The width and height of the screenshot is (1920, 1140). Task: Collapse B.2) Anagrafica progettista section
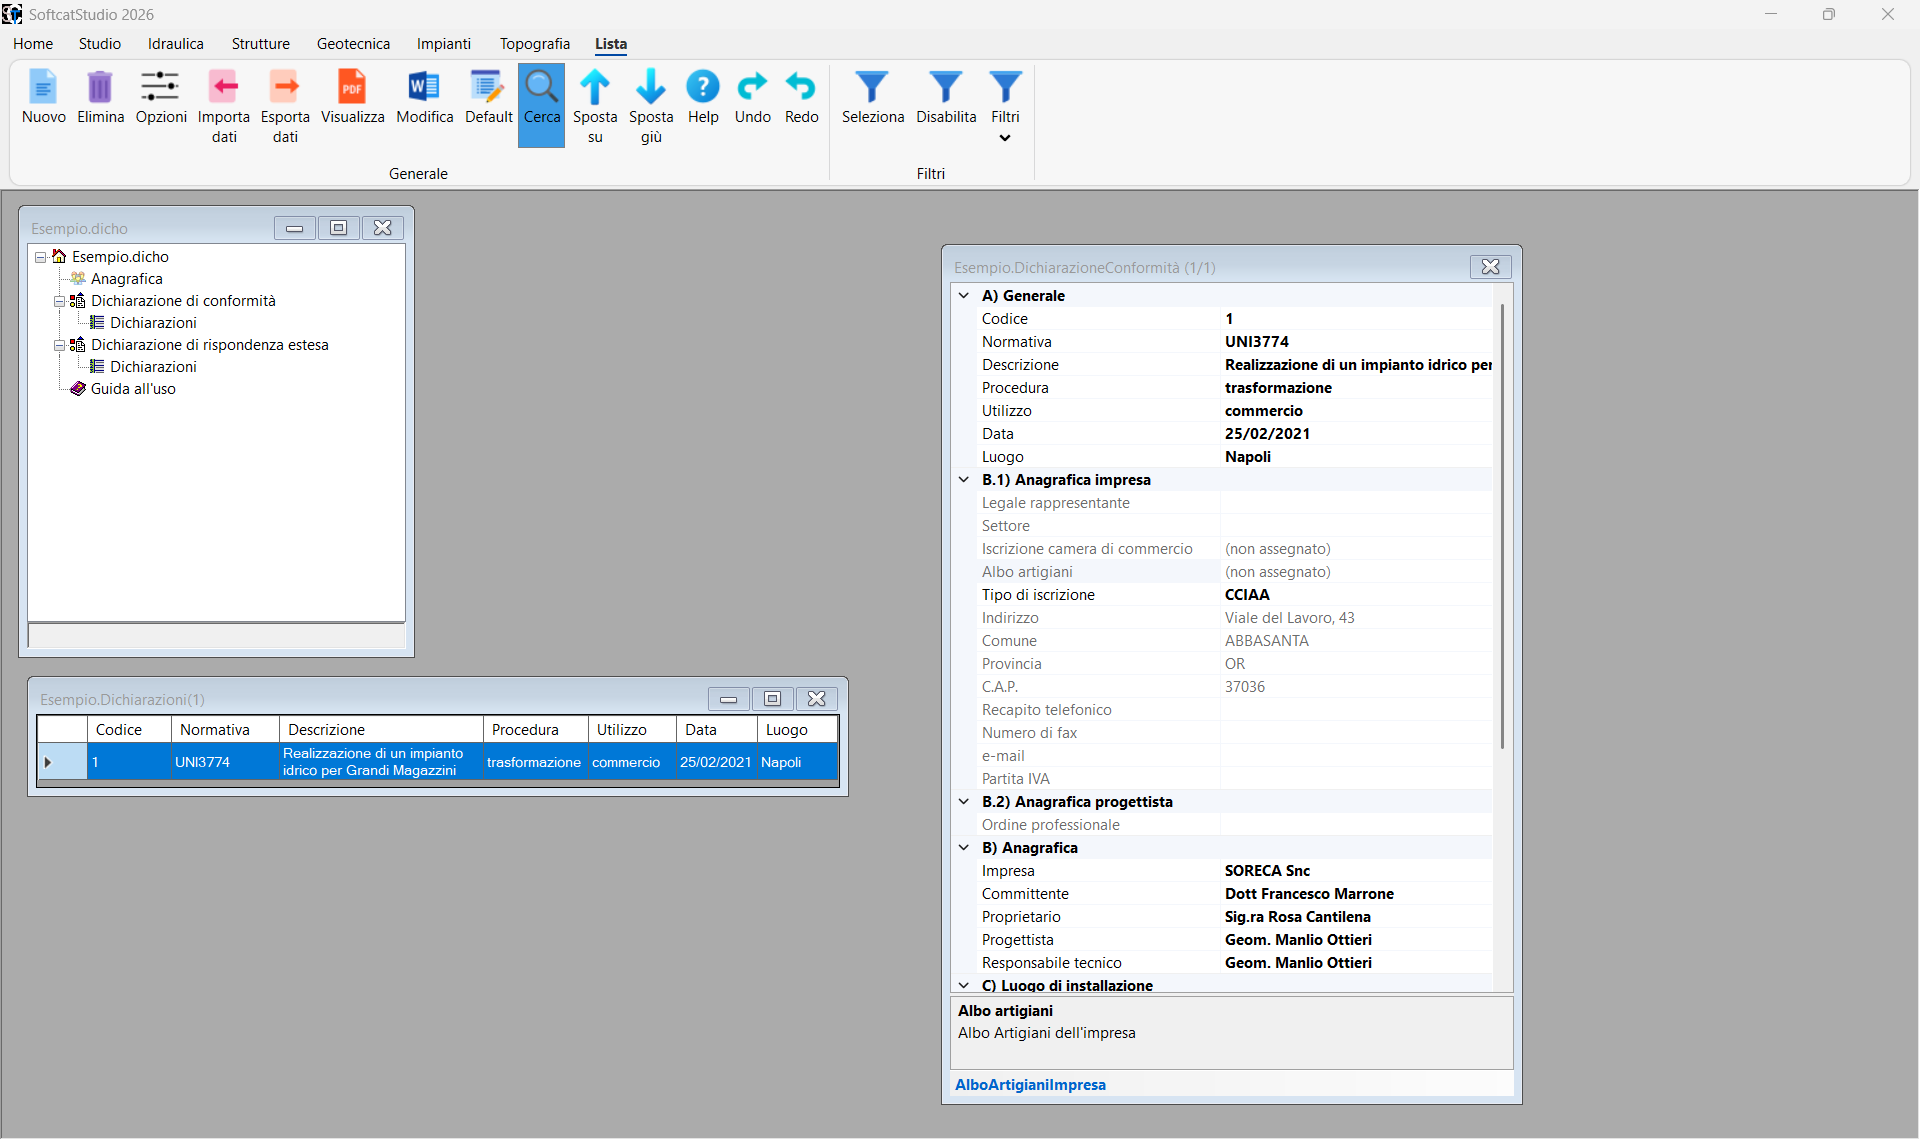[x=964, y=802]
